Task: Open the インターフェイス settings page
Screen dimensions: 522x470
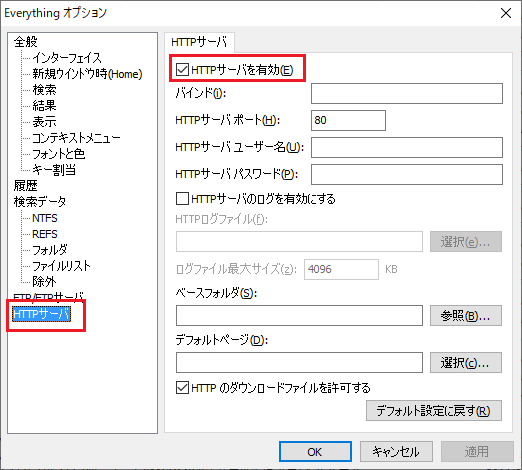Action: tap(67, 58)
